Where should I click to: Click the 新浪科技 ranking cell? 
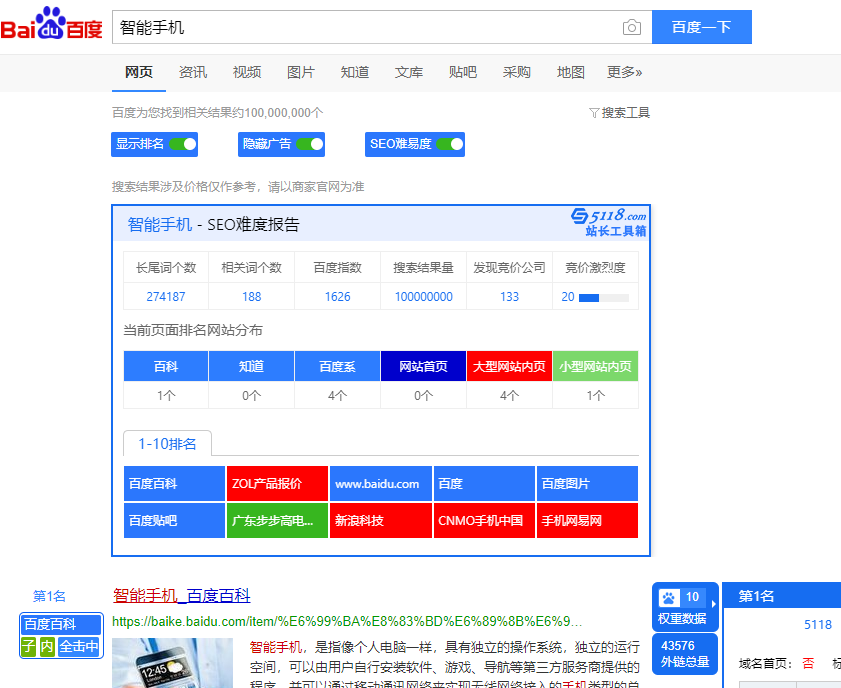(x=381, y=520)
